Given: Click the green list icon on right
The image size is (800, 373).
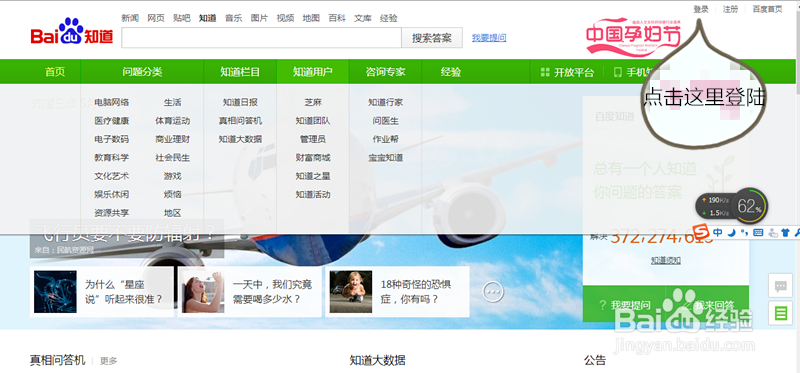Looking at the screenshot, I should point(780,313).
